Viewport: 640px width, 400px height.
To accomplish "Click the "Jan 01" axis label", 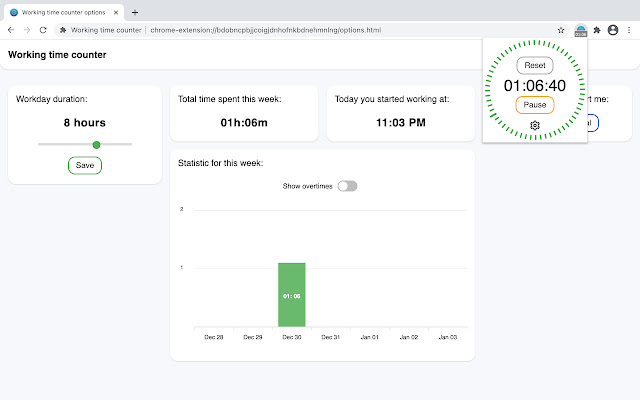I will coord(370,337).
